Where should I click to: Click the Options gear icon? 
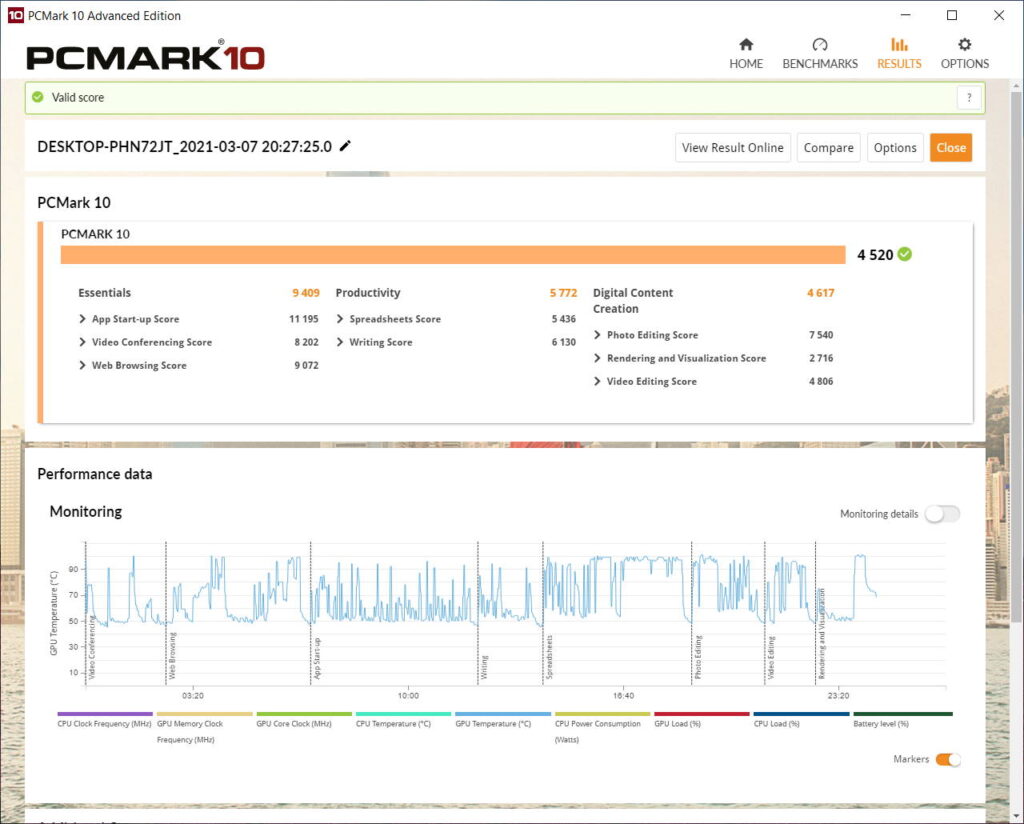(965, 44)
